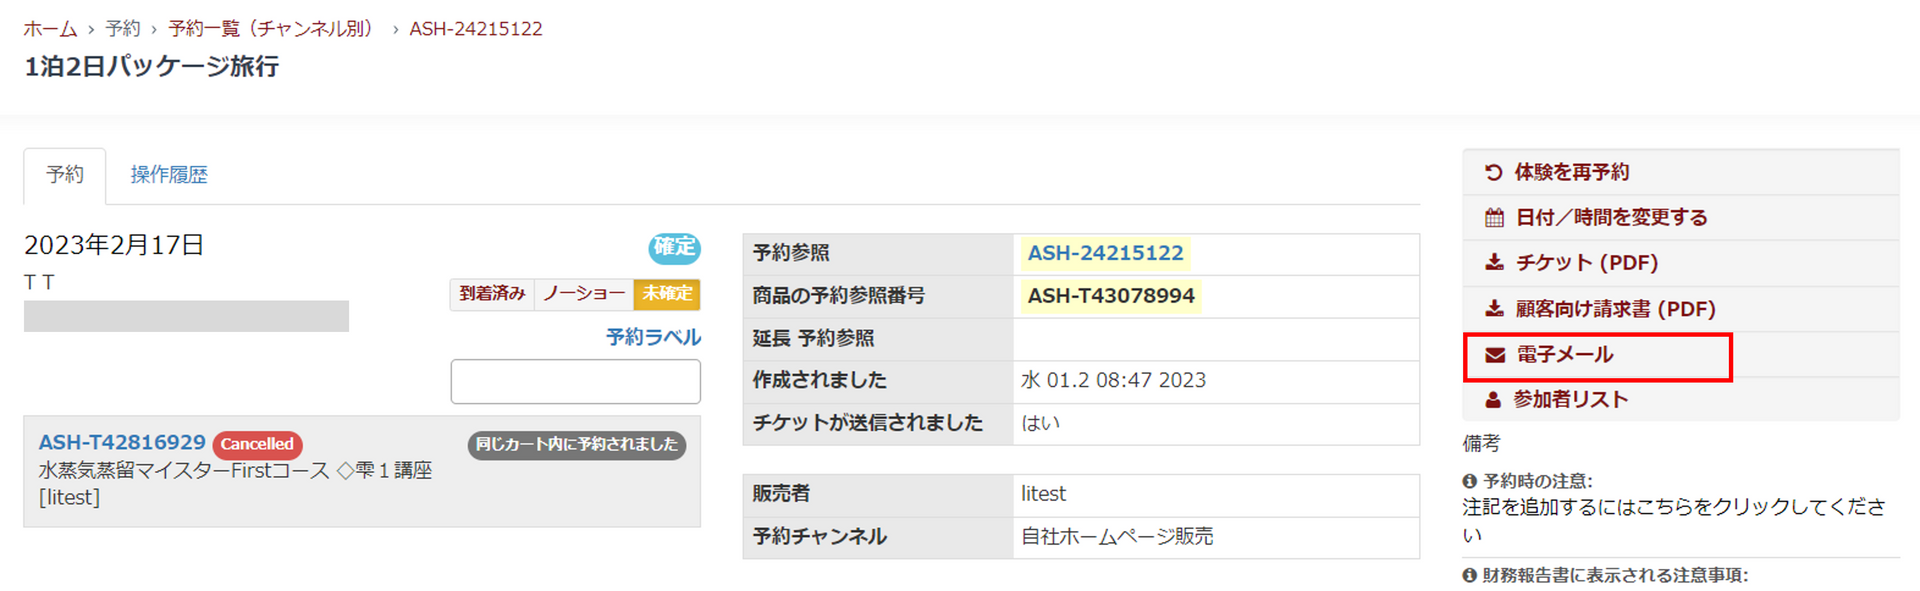The image size is (1920, 591).
Task: Open booking reference ASH-24215122 link
Action: (1105, 253)
